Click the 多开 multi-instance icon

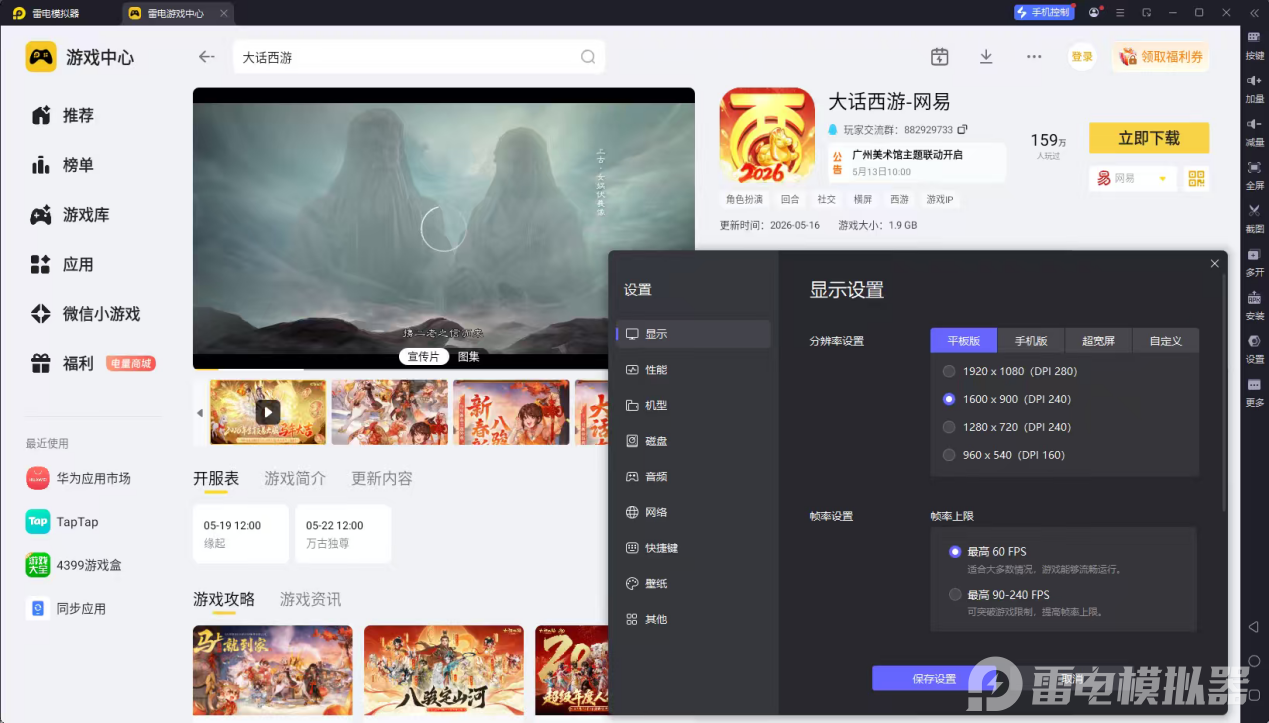[1254, 261]
